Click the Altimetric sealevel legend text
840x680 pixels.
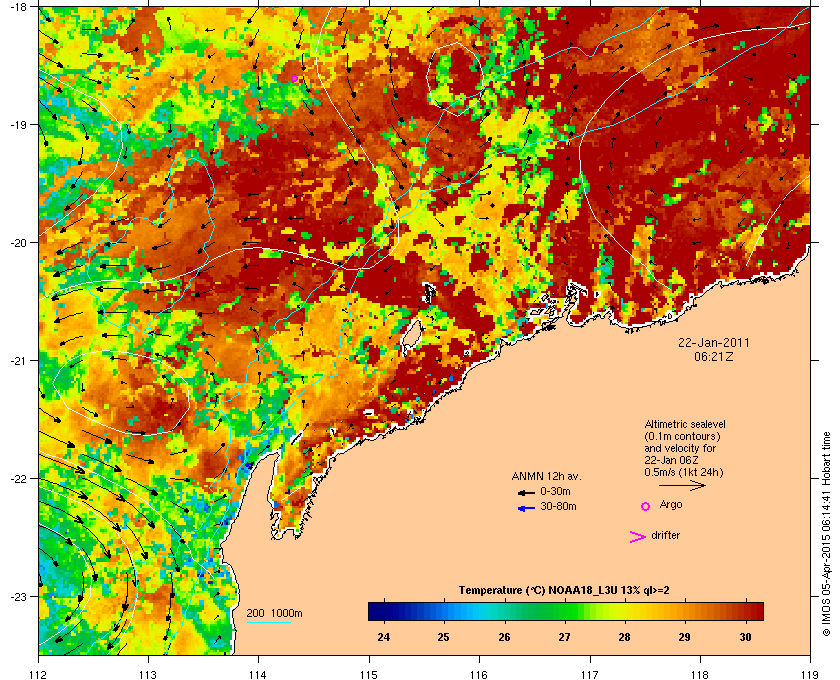point(685,424)
